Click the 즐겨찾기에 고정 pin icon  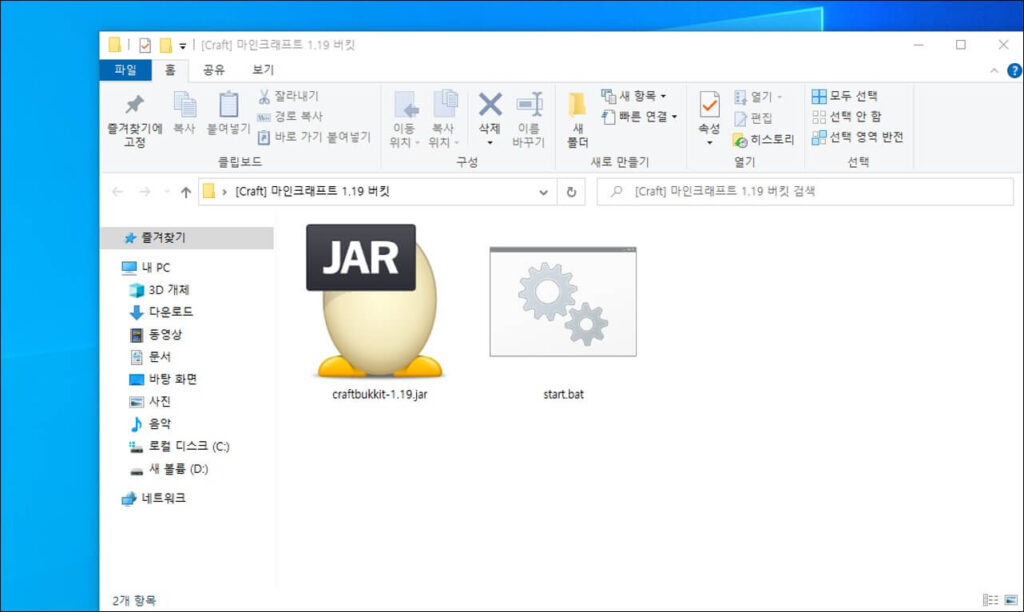coord(135,105)
